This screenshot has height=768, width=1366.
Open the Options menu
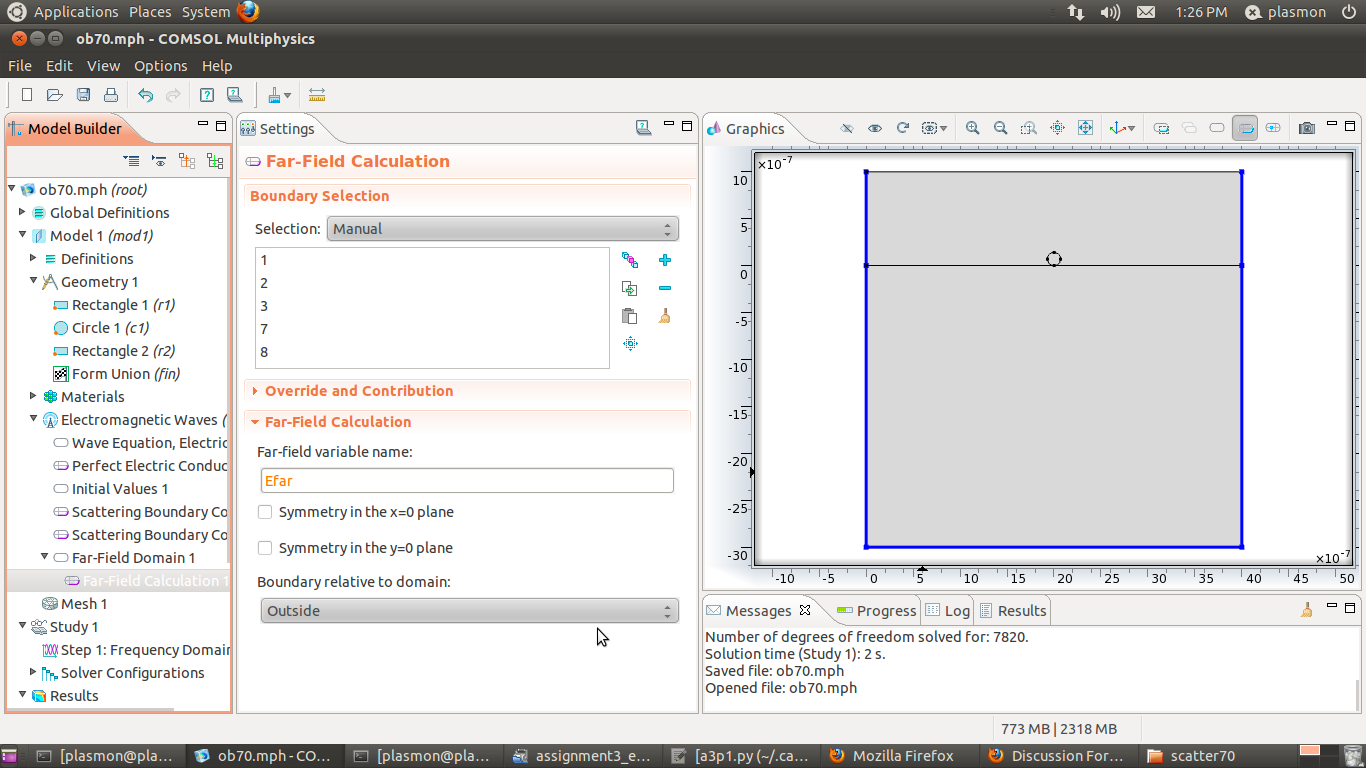[160, 66]
